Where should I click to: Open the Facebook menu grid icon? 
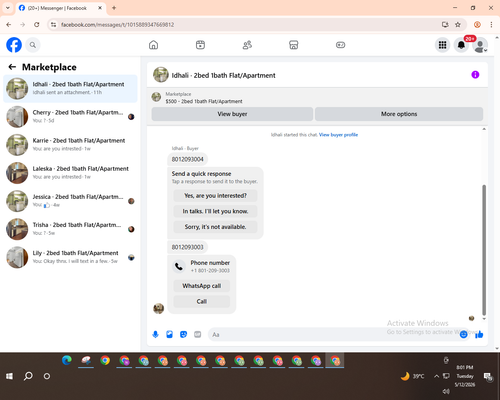pos(442,45)
